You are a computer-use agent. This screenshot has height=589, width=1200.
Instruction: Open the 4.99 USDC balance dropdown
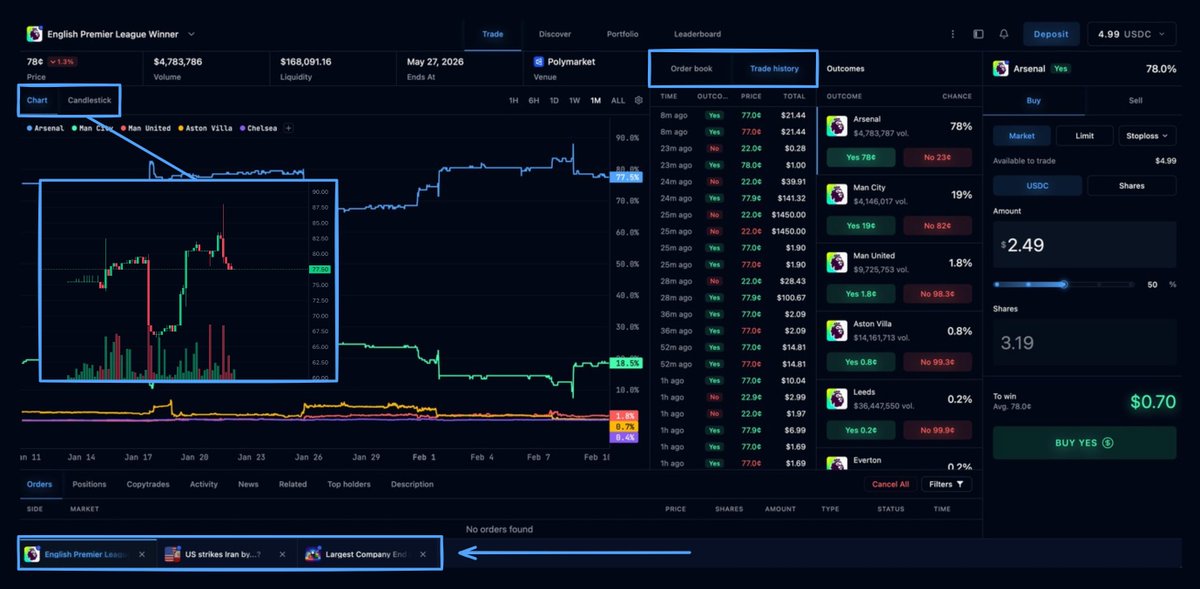(1133, 34)
